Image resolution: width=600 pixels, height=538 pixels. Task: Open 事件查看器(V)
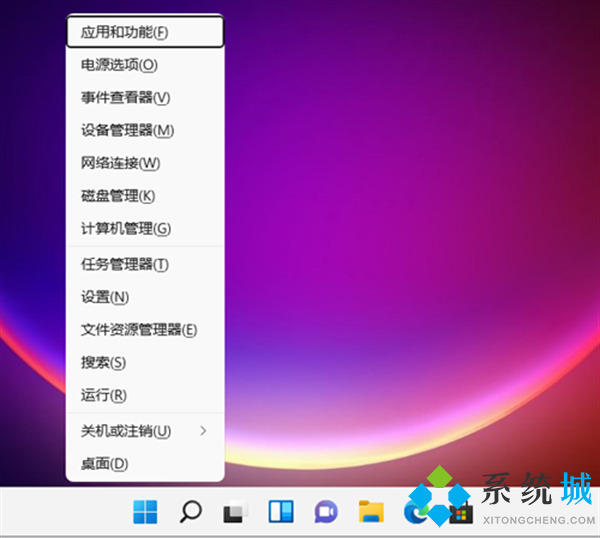[145, 98]
